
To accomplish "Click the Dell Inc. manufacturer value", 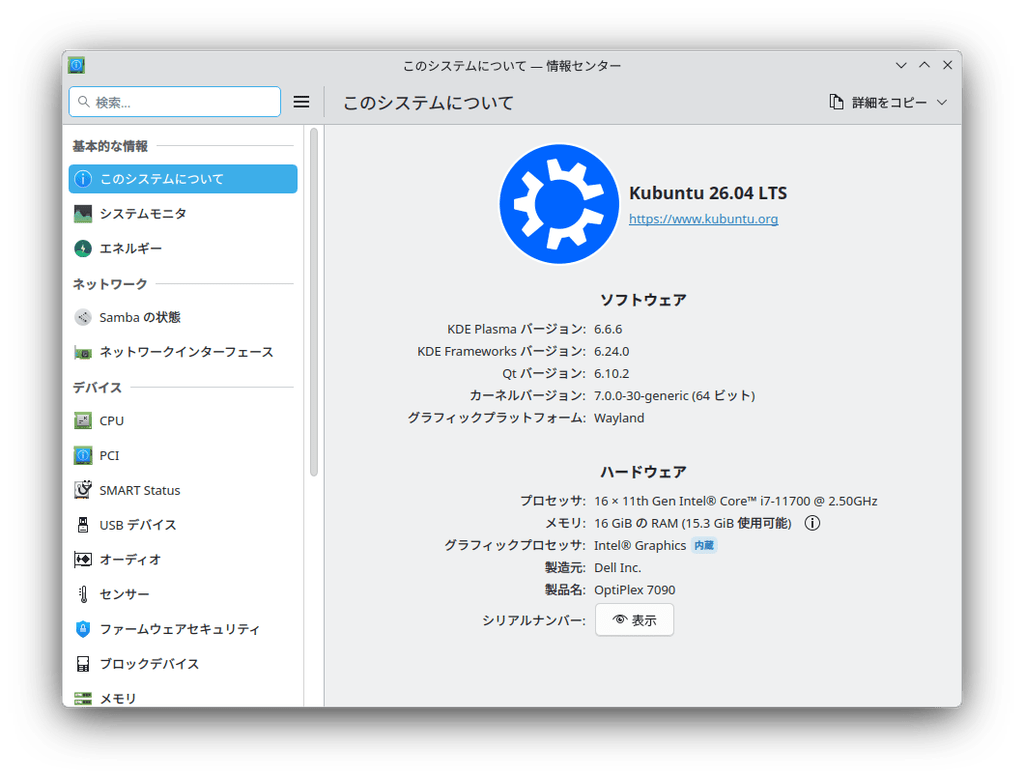I will click(x=618, y=567).
